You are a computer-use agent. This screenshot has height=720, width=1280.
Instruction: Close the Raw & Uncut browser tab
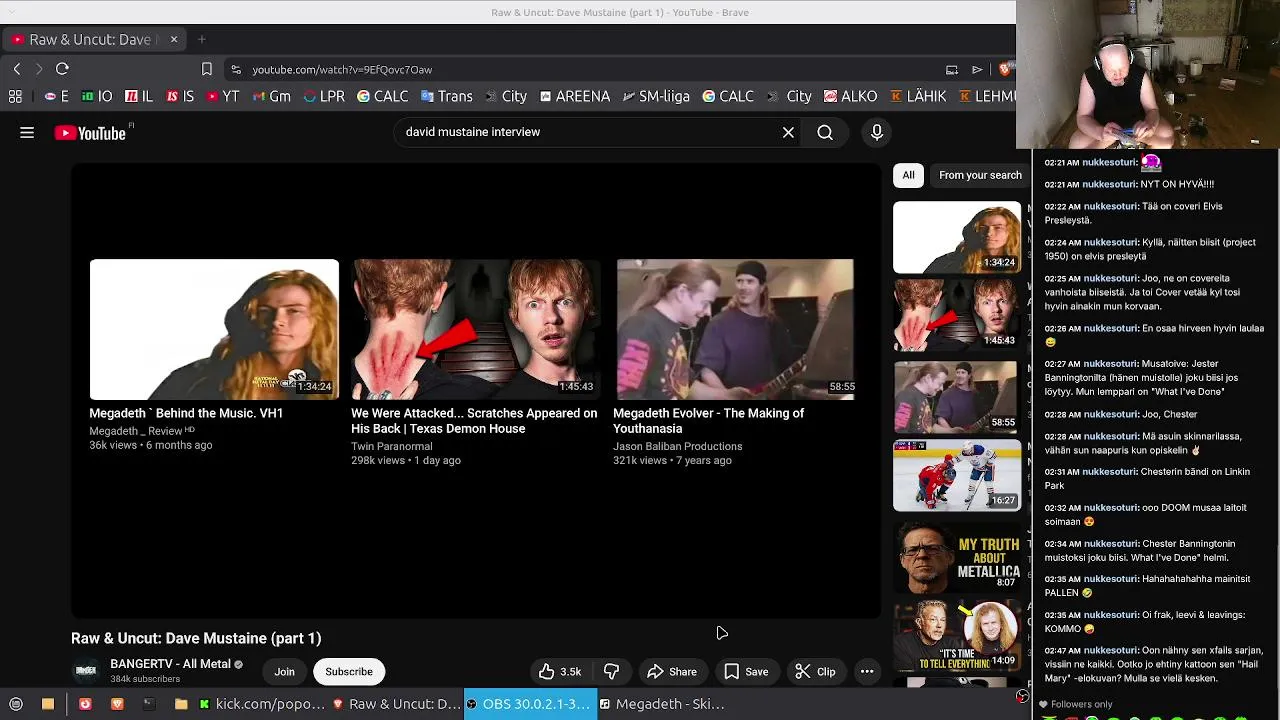click(x=173, y=39)
